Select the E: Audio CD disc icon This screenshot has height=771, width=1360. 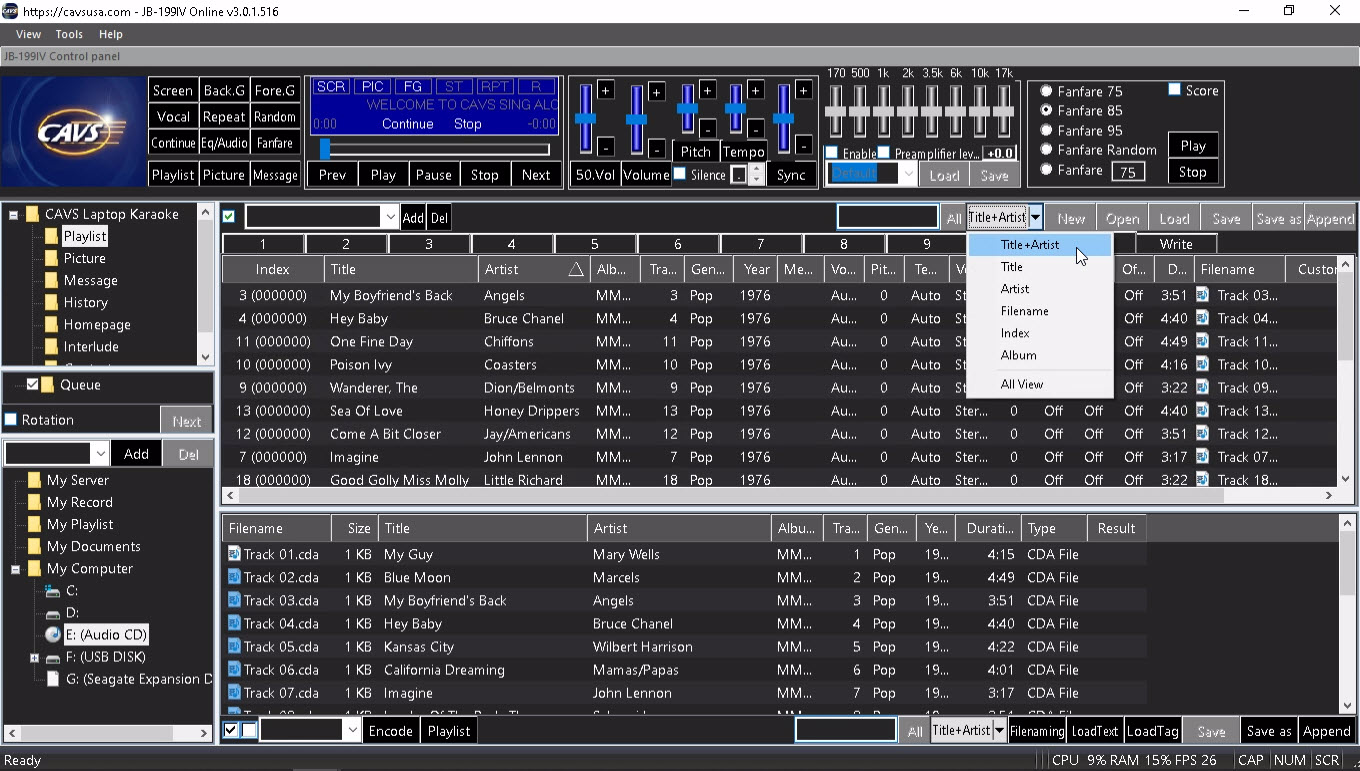point(53,635)
